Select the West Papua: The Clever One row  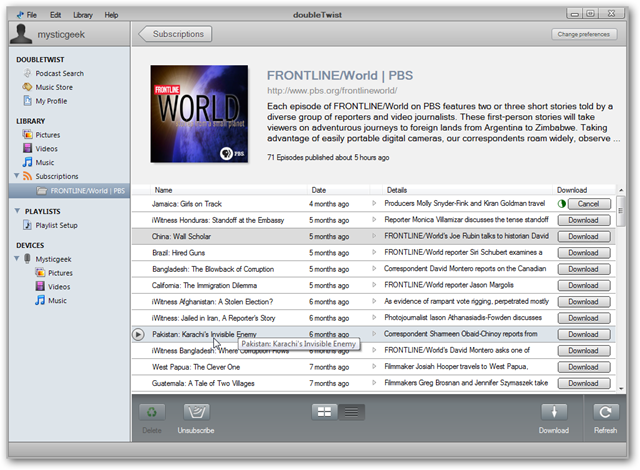(x=373, y=367)
